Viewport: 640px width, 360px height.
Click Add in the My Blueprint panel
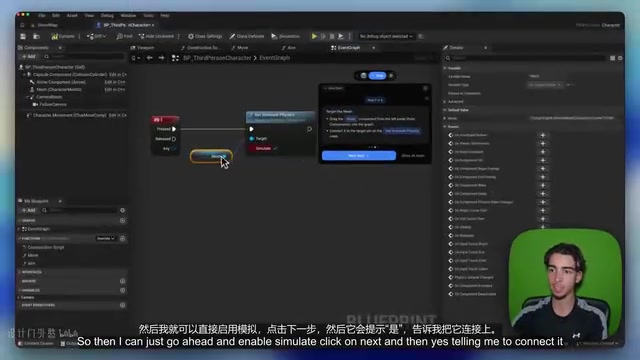[x=29, y=210]
